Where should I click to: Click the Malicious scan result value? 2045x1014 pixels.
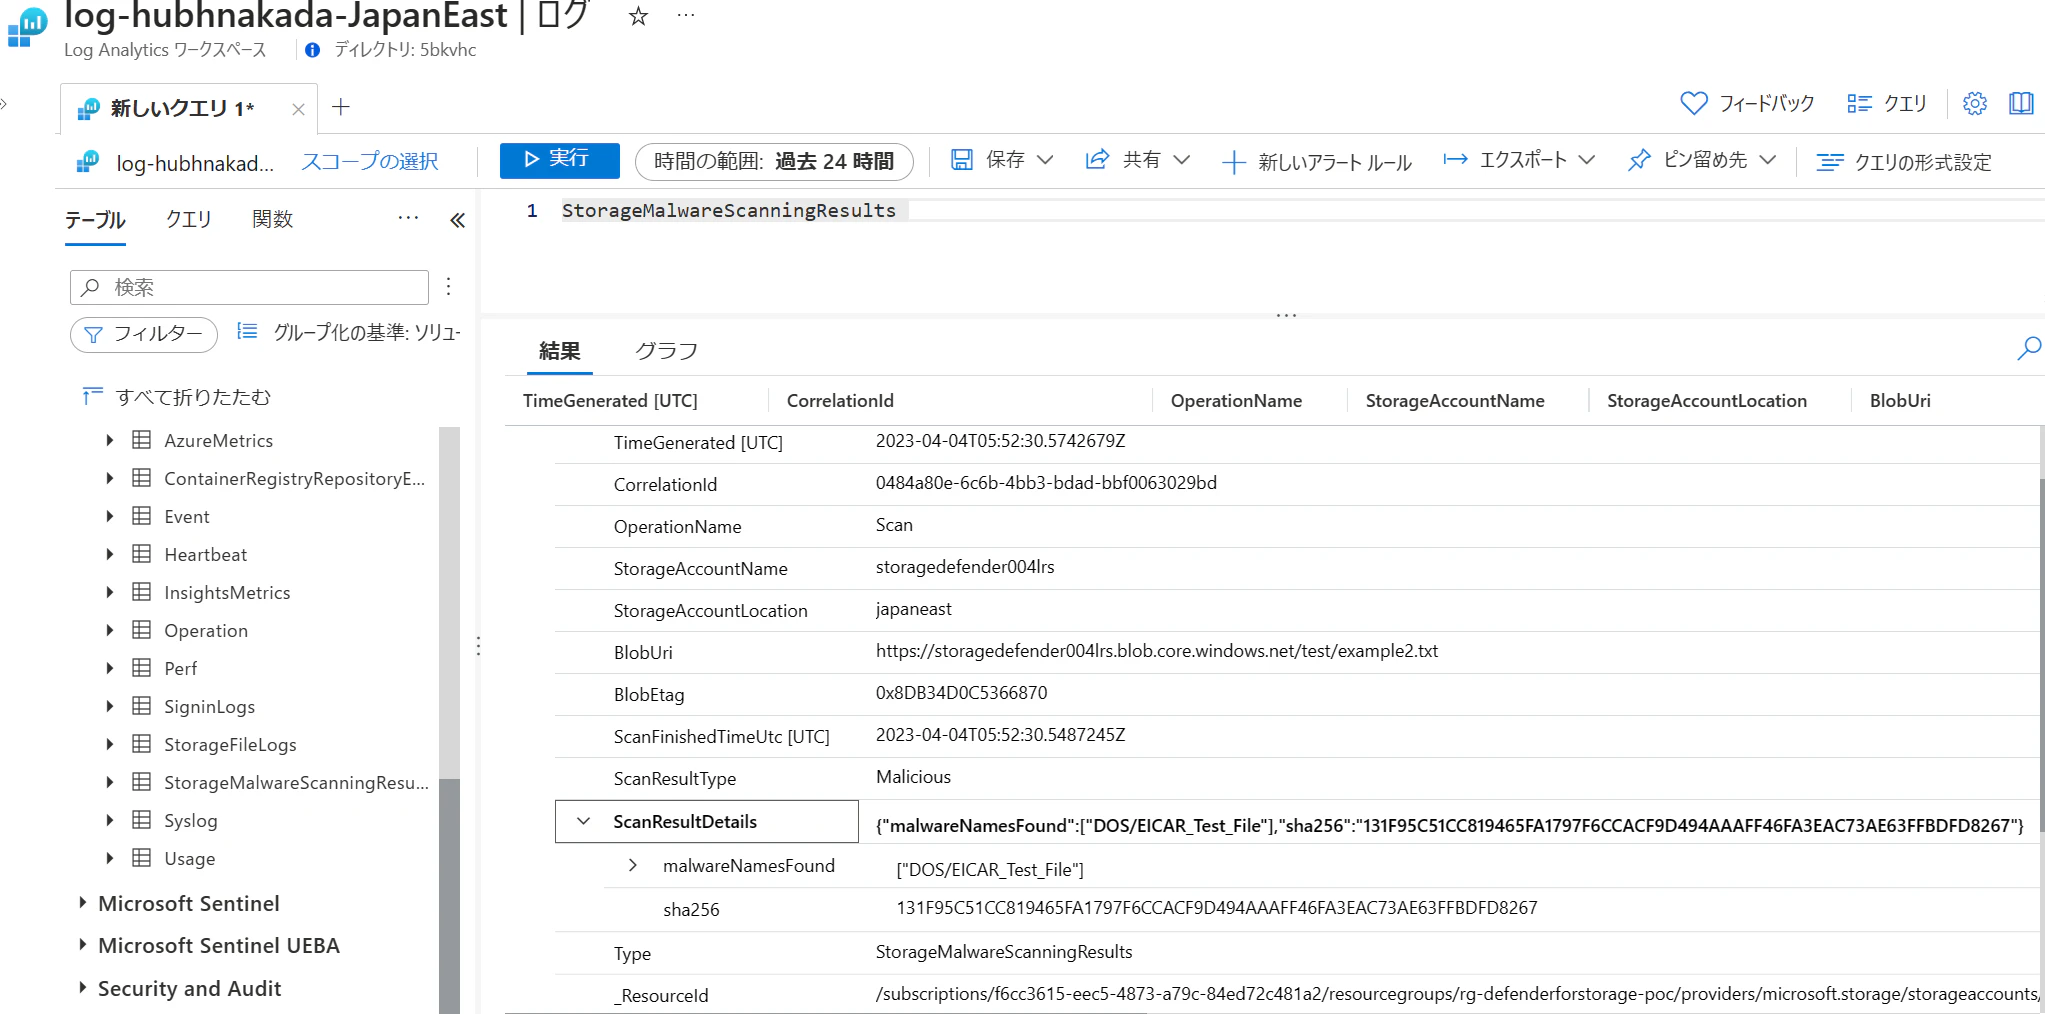[913, 777]
